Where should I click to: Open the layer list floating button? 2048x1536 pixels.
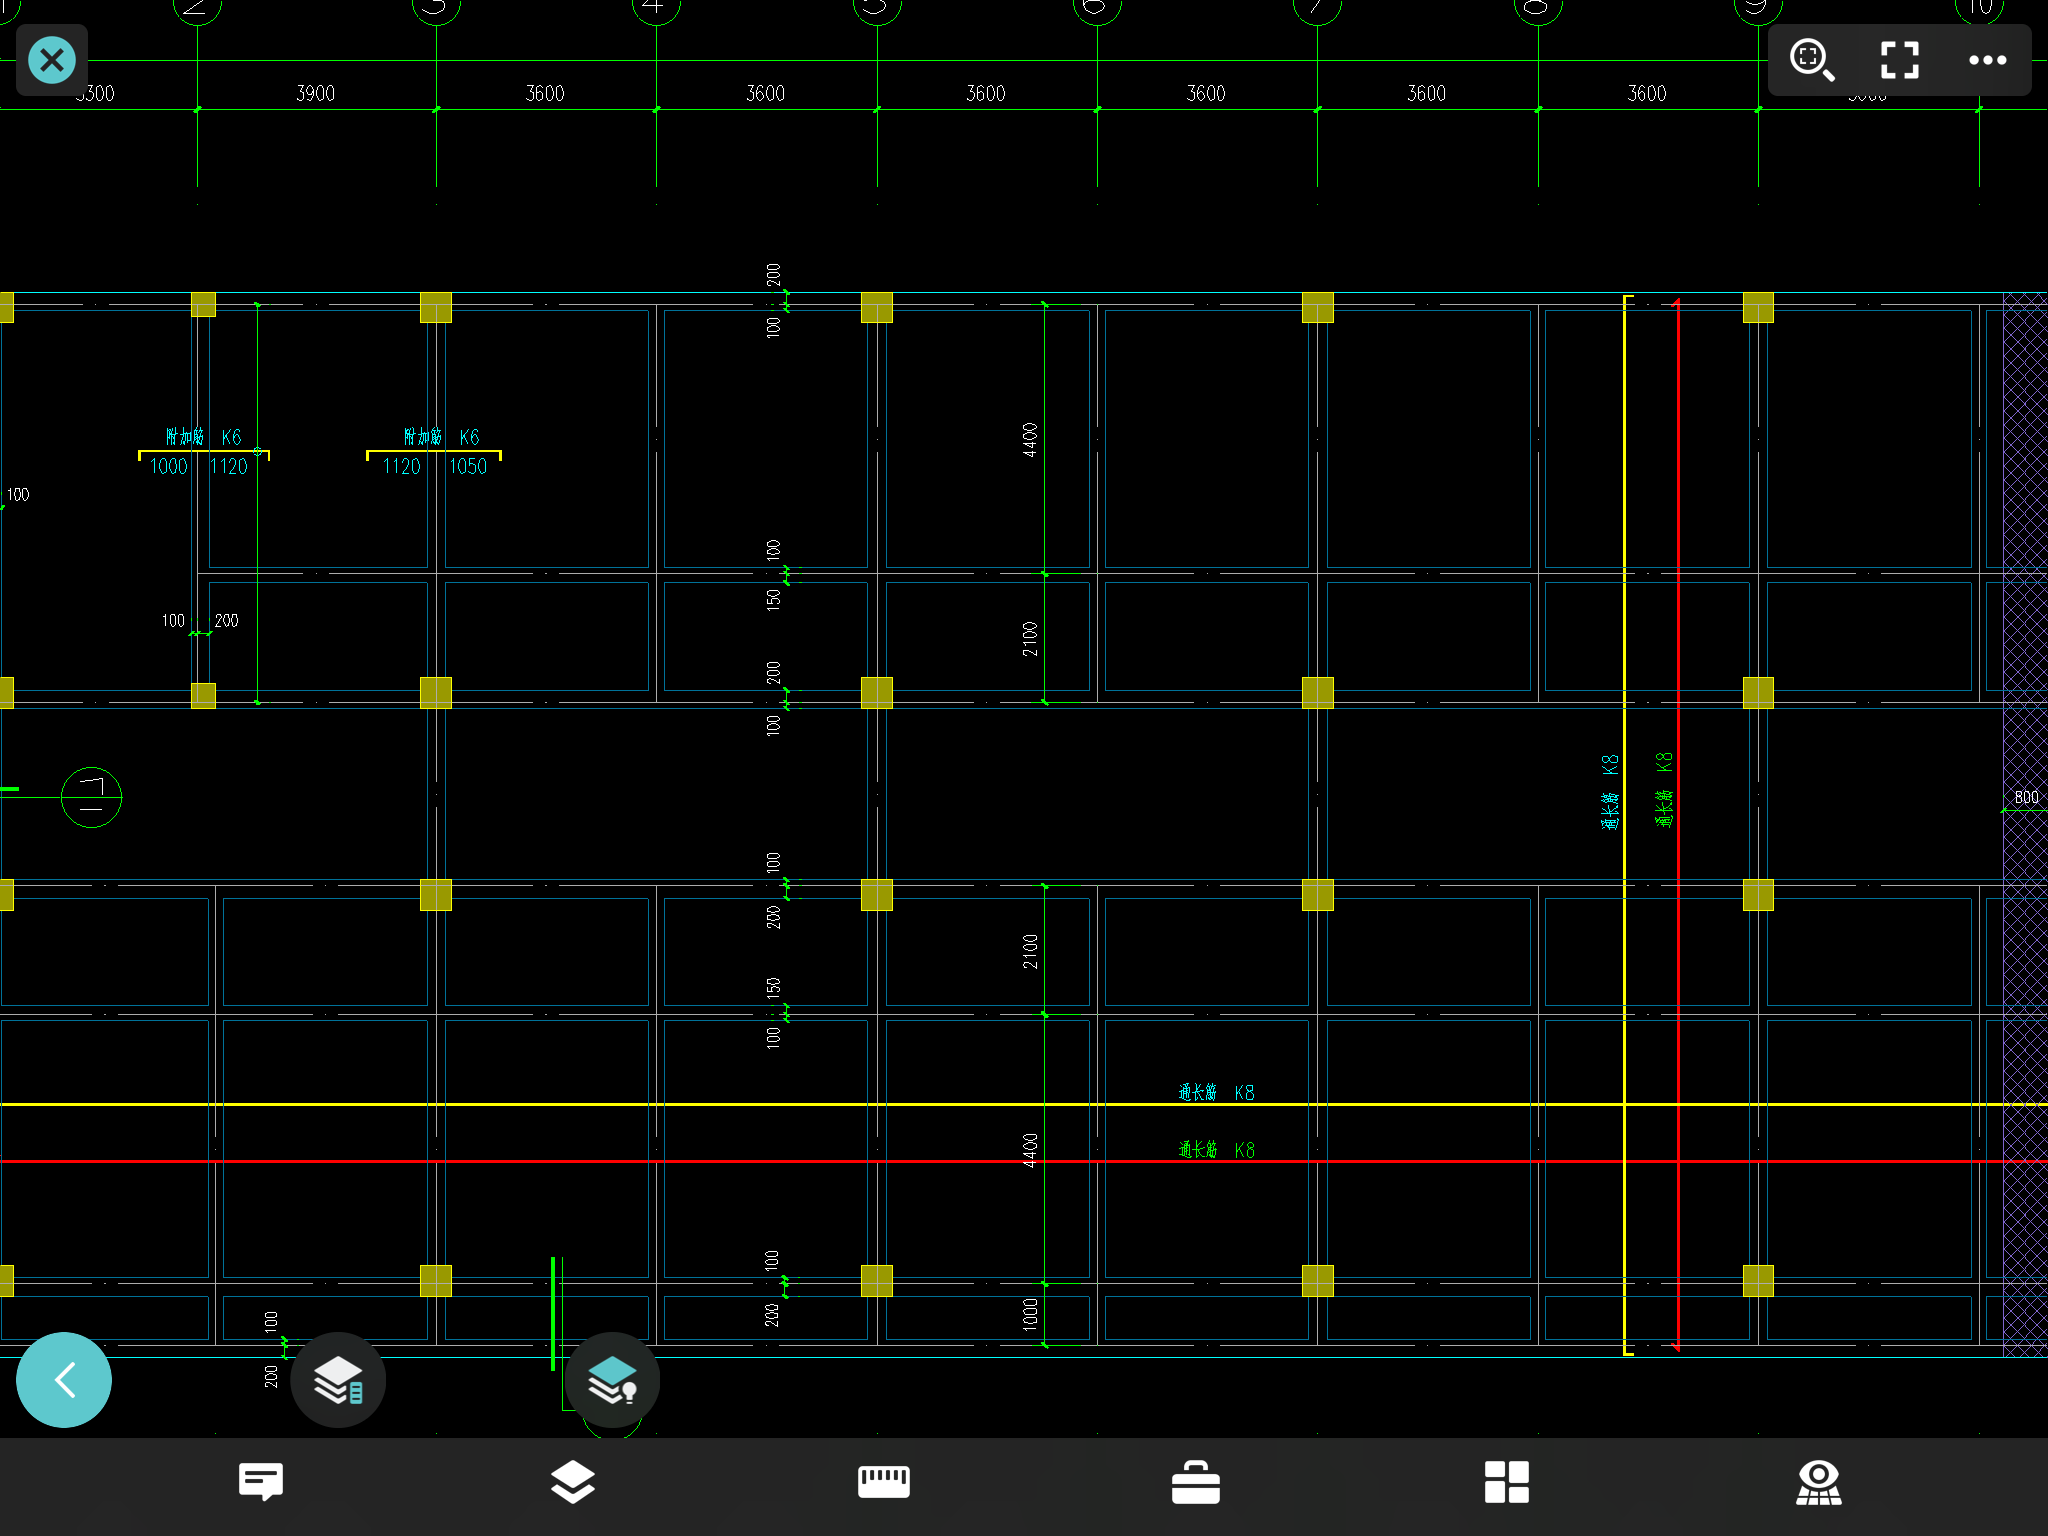338,1380
